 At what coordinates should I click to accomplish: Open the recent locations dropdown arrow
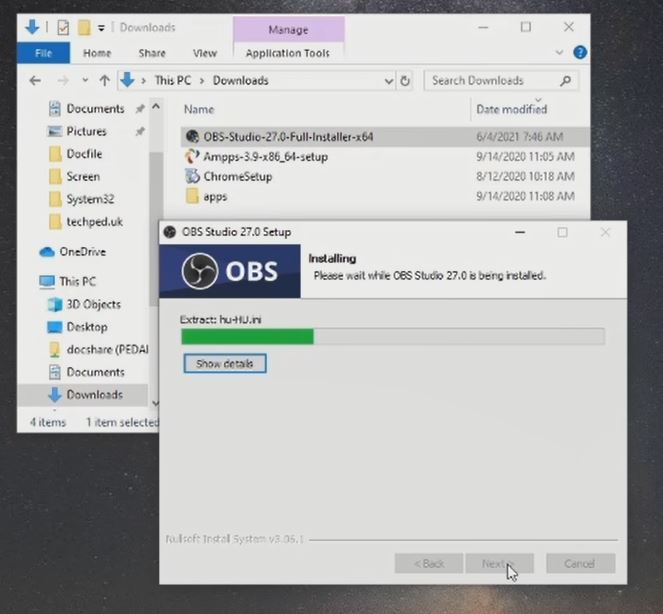coord(83,80)
